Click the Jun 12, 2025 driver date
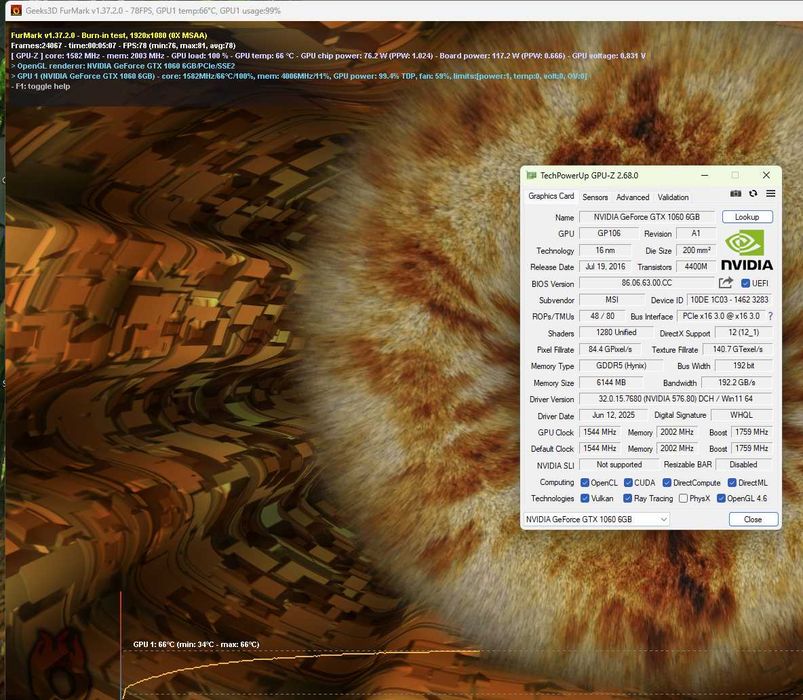 613,415
